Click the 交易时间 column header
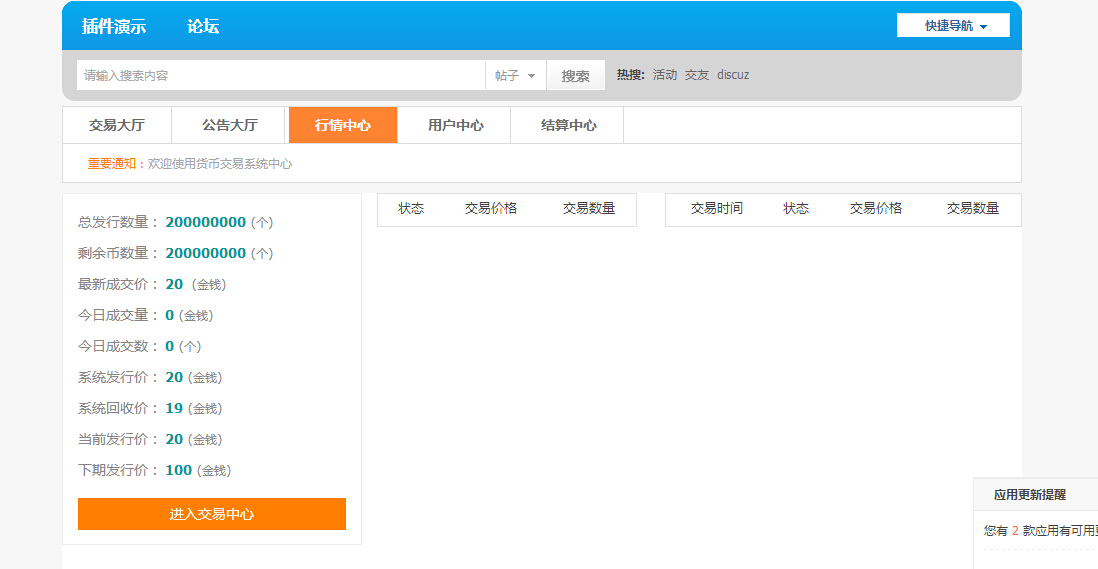Image resolution: width=1098 pixels, height=569 pixels. (716, 209)
